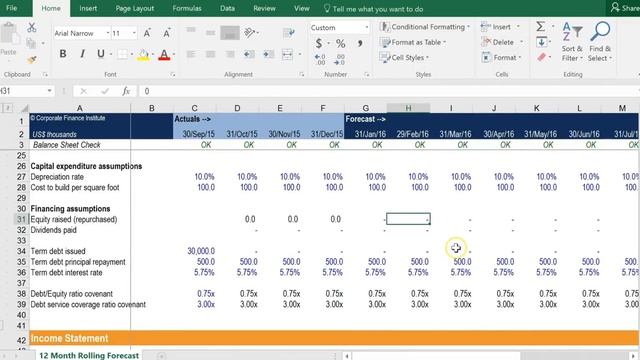Click the Fill down arrow icon

coord(542,42)
